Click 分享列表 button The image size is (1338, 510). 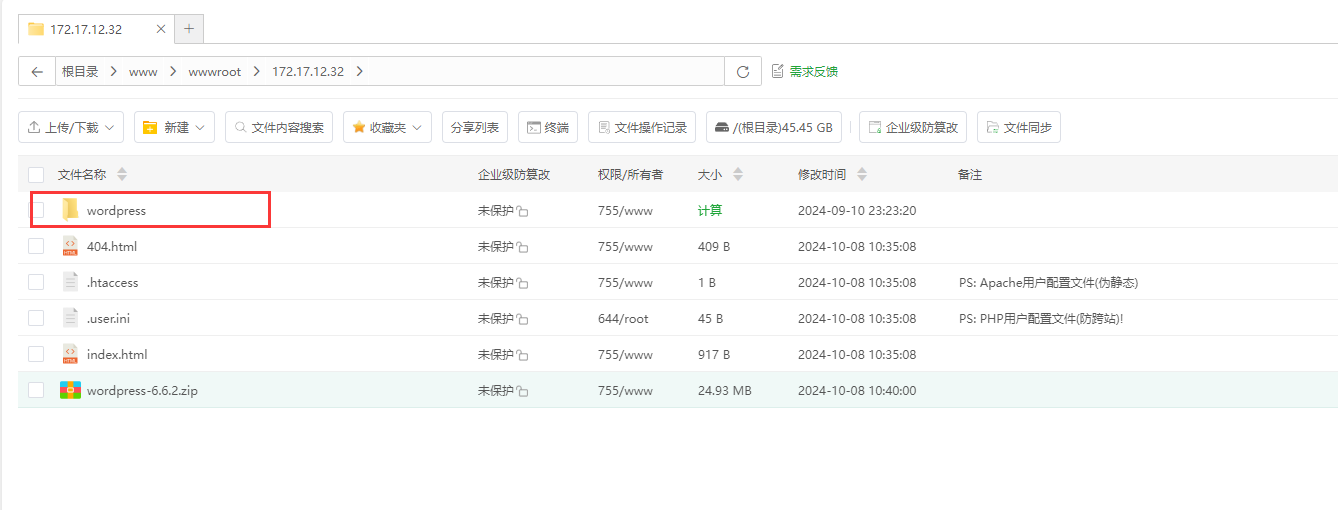(x=474, y=127)
